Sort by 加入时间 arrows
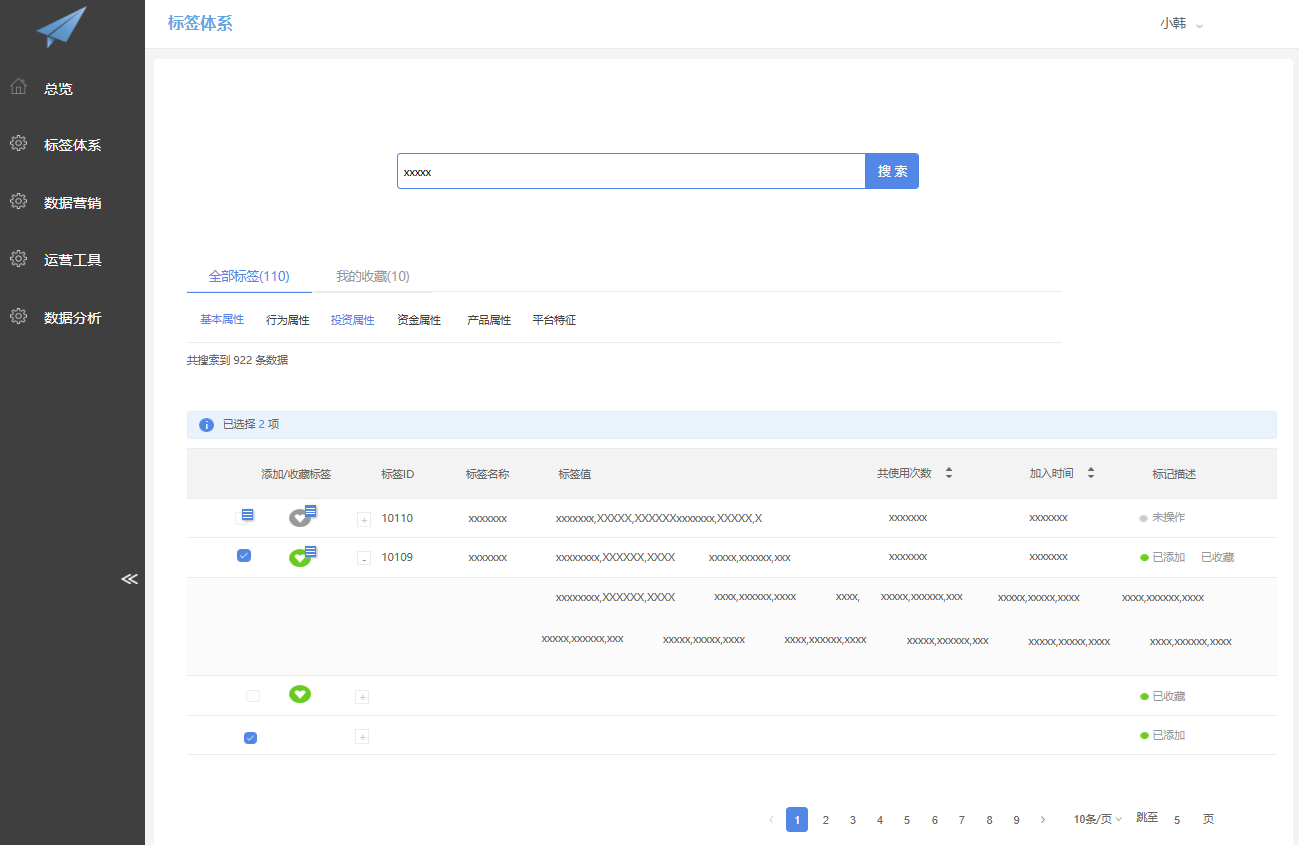 click(1091, 473)
